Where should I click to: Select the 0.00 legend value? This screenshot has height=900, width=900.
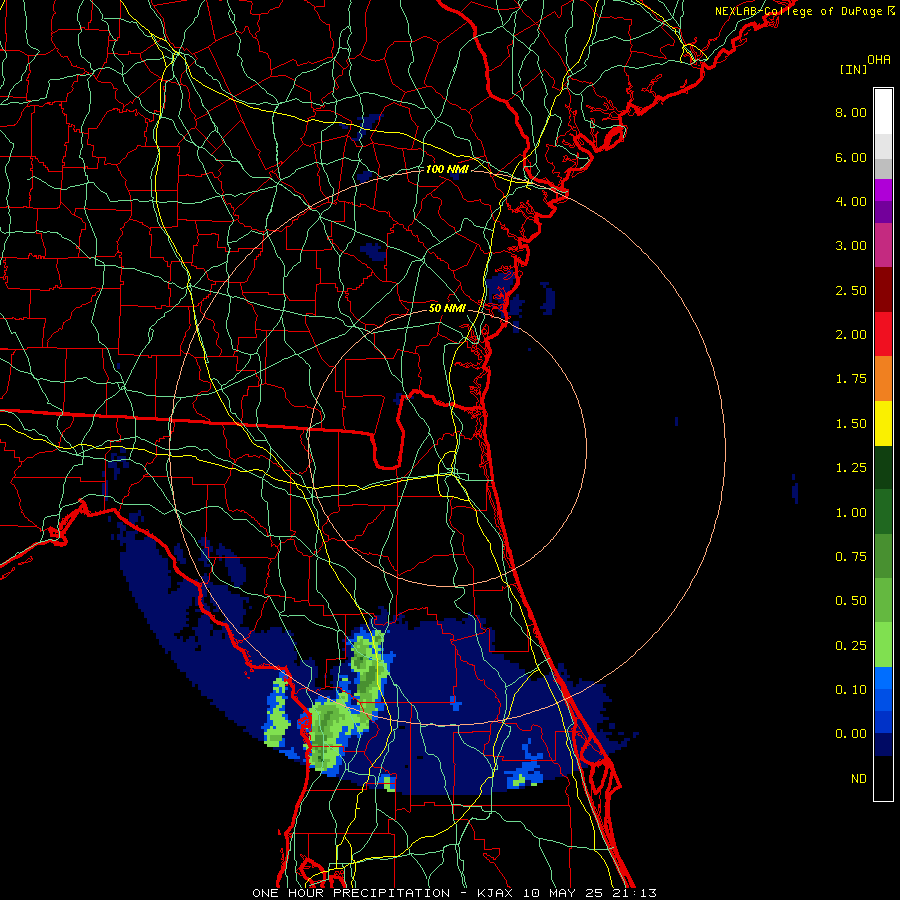pos(851,734)
